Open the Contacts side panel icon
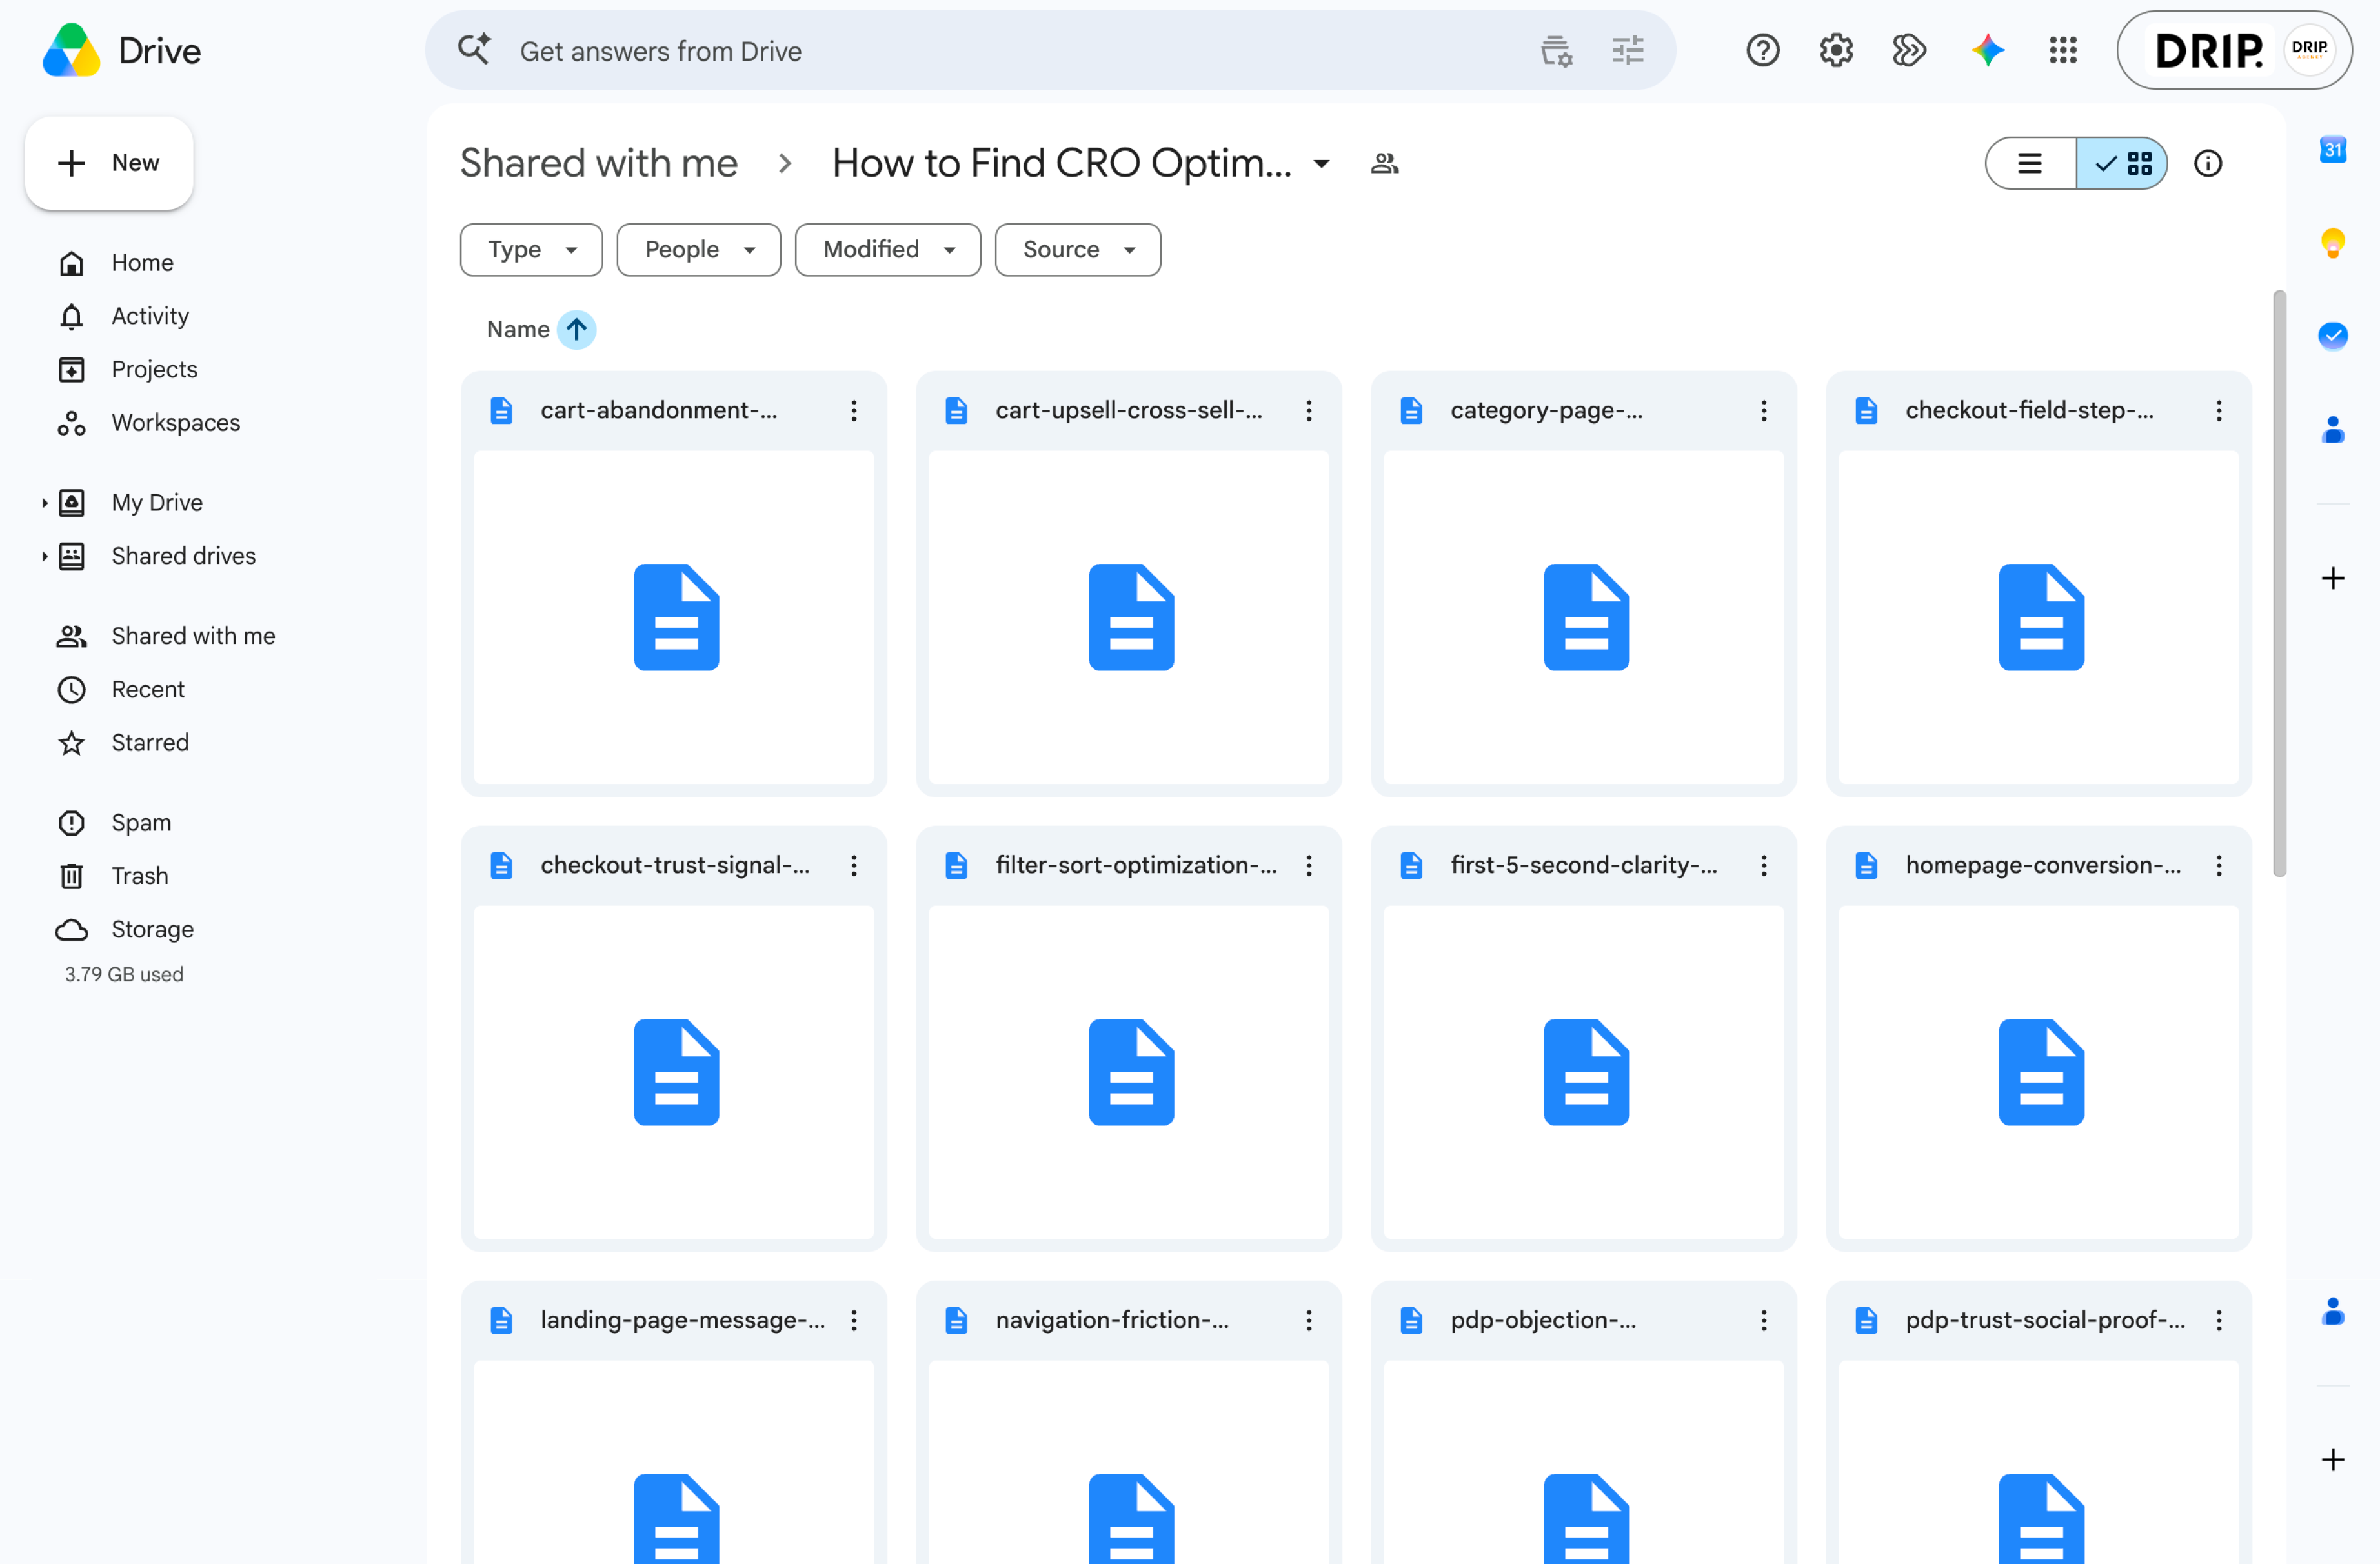 click(x=2333, y=430)
